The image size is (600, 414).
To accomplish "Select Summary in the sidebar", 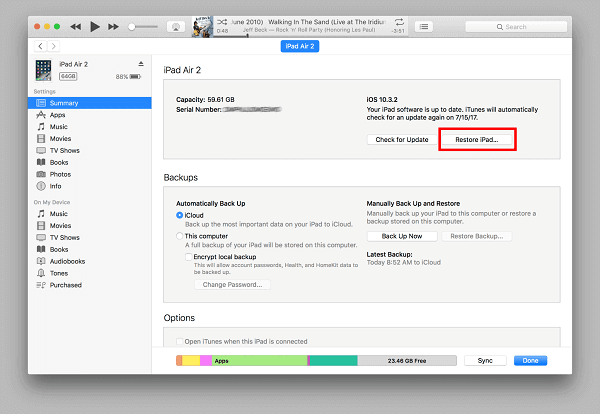I will [x=64, y=103].
